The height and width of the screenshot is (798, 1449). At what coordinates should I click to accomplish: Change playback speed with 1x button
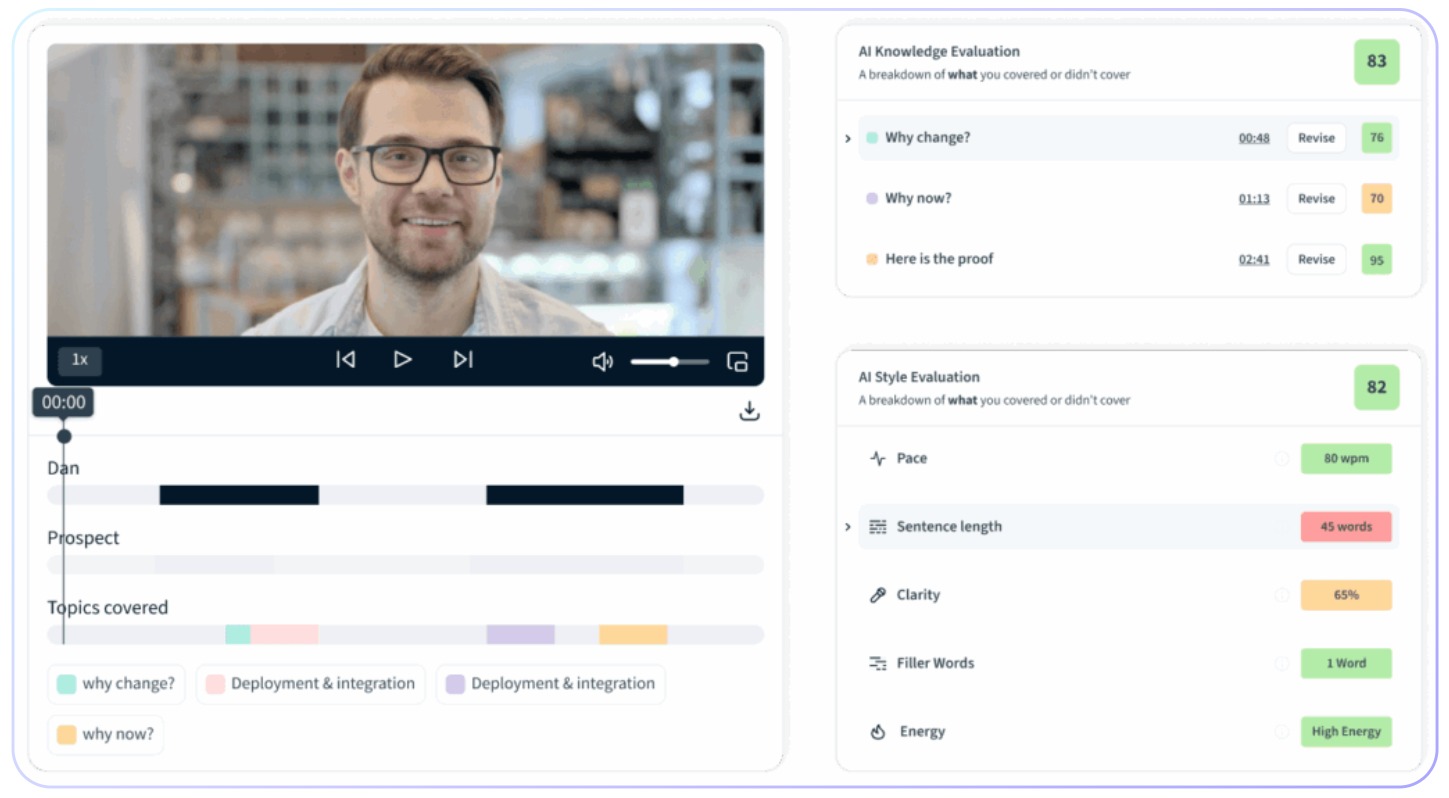[80, 360]
